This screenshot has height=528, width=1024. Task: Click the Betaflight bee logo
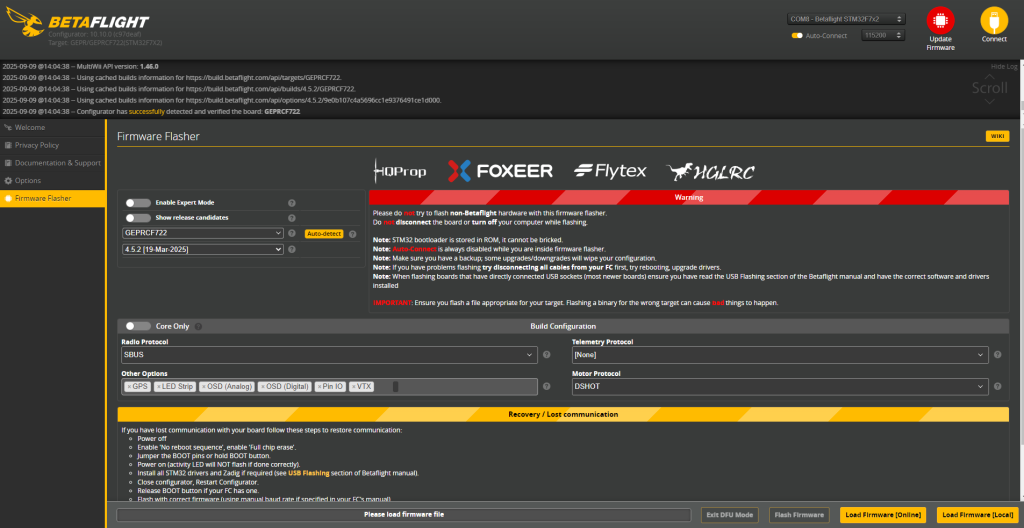point(24,22)
